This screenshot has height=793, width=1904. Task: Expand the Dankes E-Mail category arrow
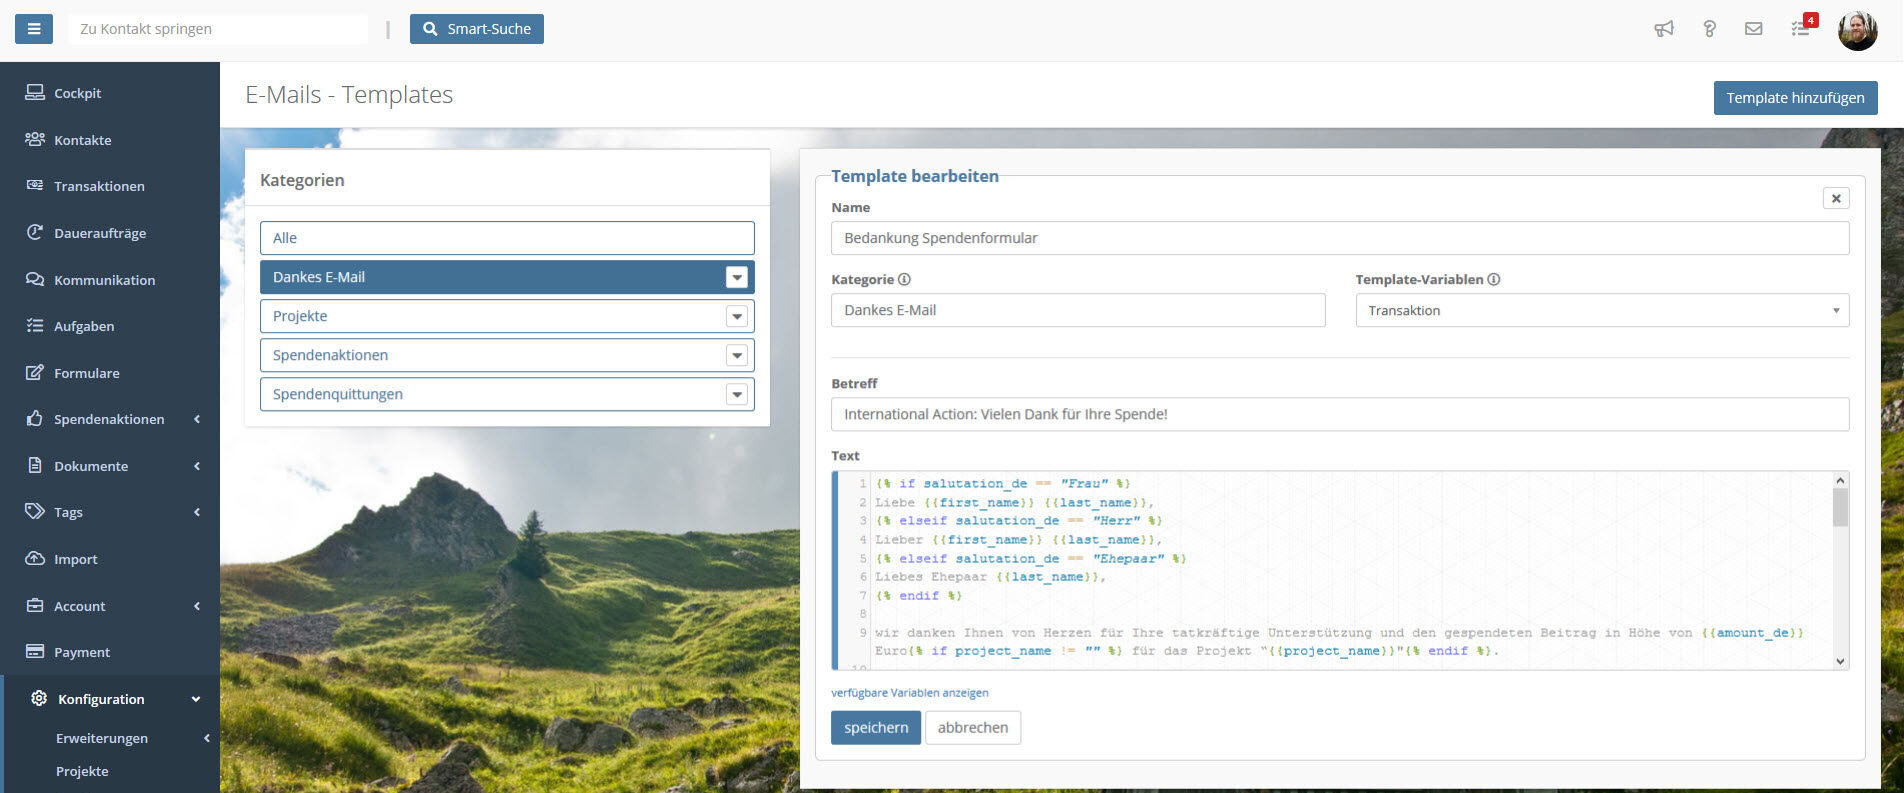737,278
